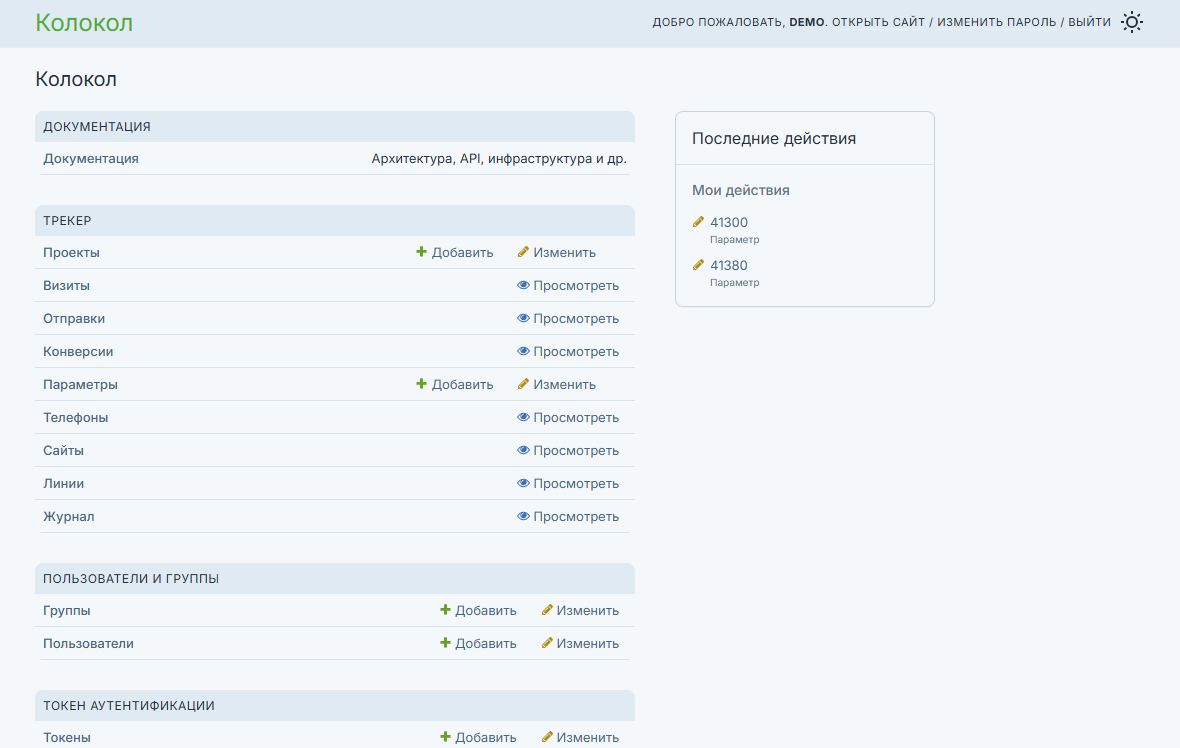
Task: Open the Конверсии model list
Action: 78,352
